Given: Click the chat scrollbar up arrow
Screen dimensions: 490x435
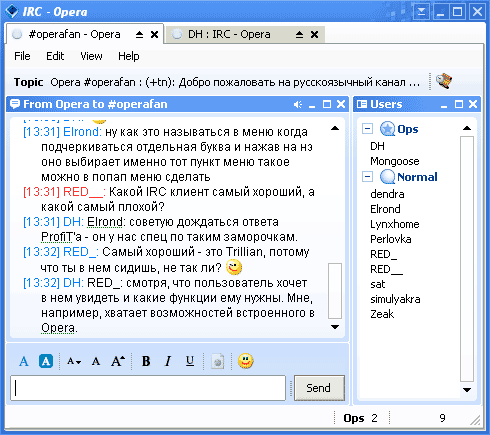Looking at the screenshot, I should [335, 128].
